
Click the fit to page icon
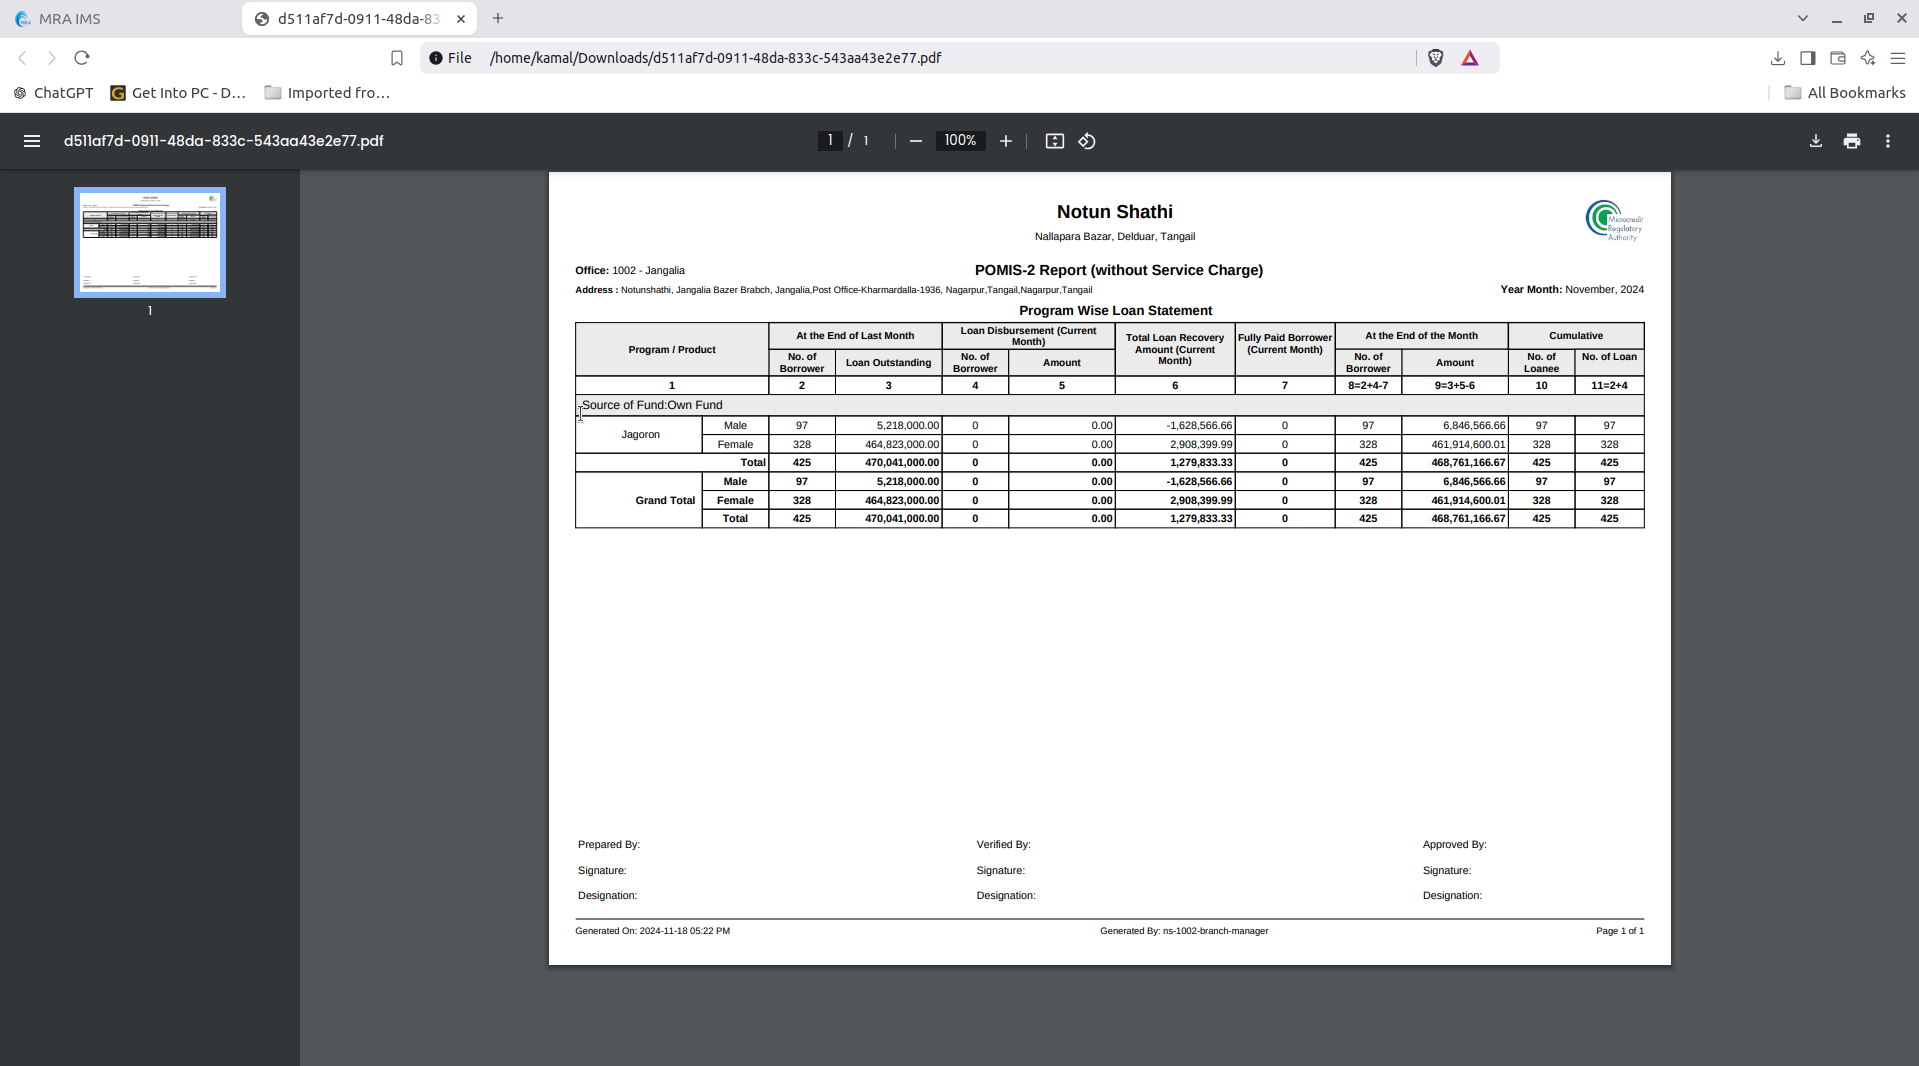coord(1054,141)
